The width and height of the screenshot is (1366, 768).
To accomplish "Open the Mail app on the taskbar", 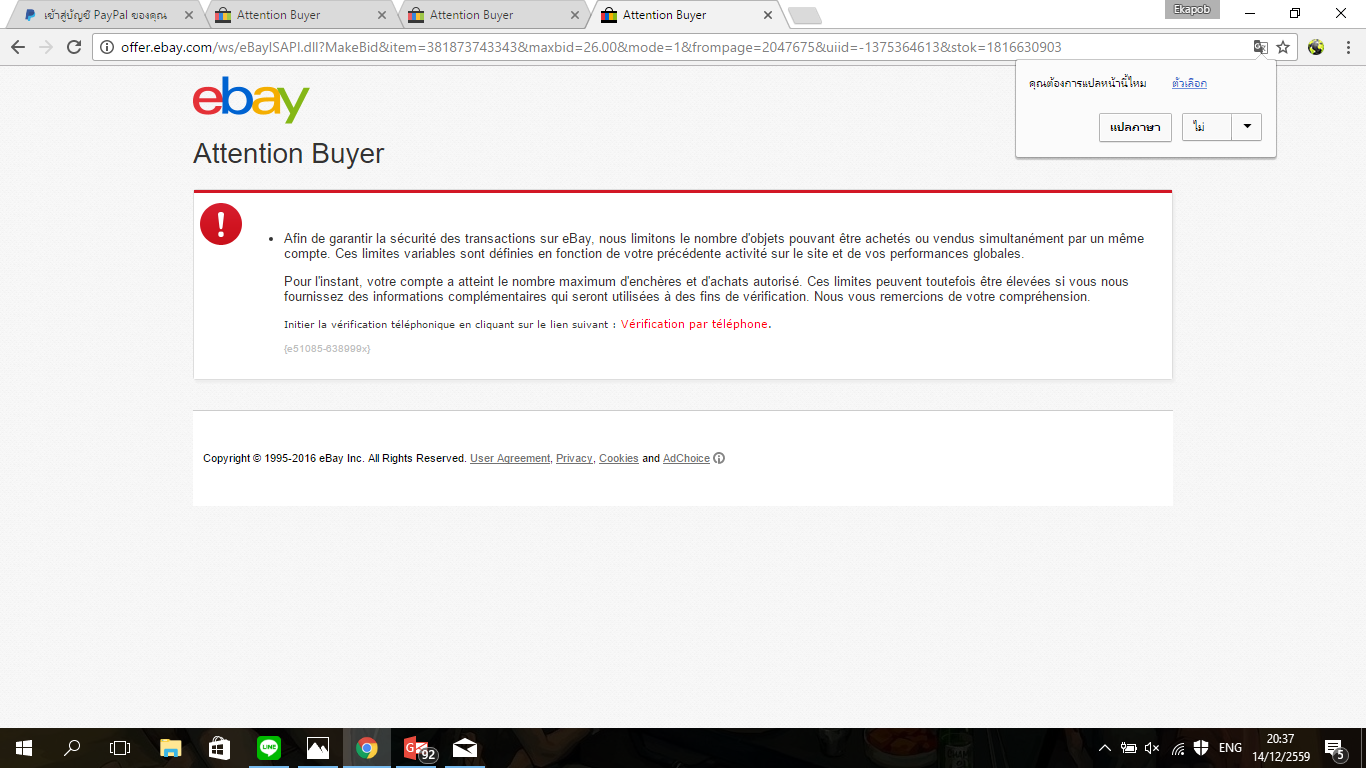I will coord(465,748).
